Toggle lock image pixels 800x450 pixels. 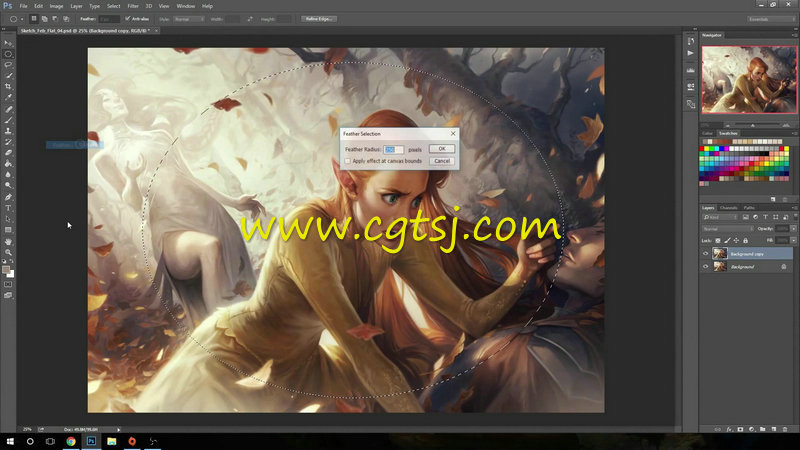click(x=727, y=240)
